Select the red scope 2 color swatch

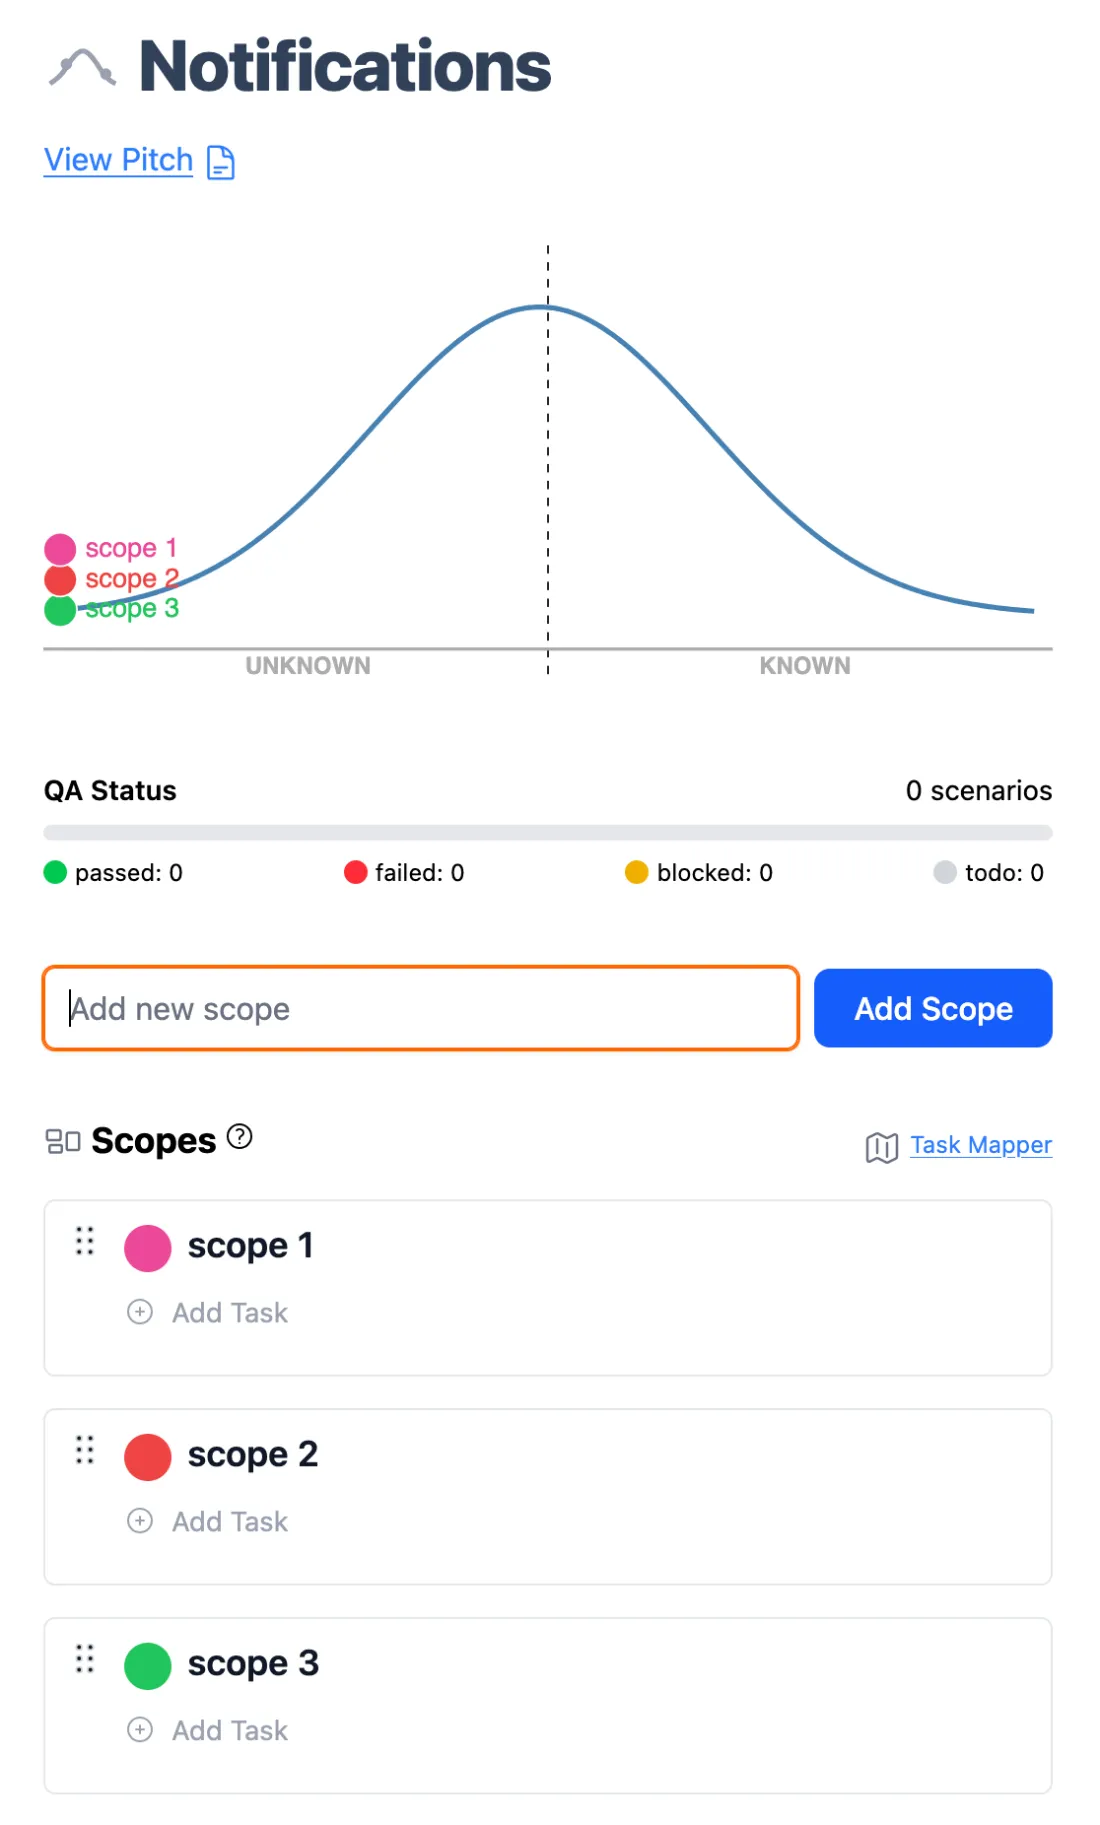click(148, 1457)
